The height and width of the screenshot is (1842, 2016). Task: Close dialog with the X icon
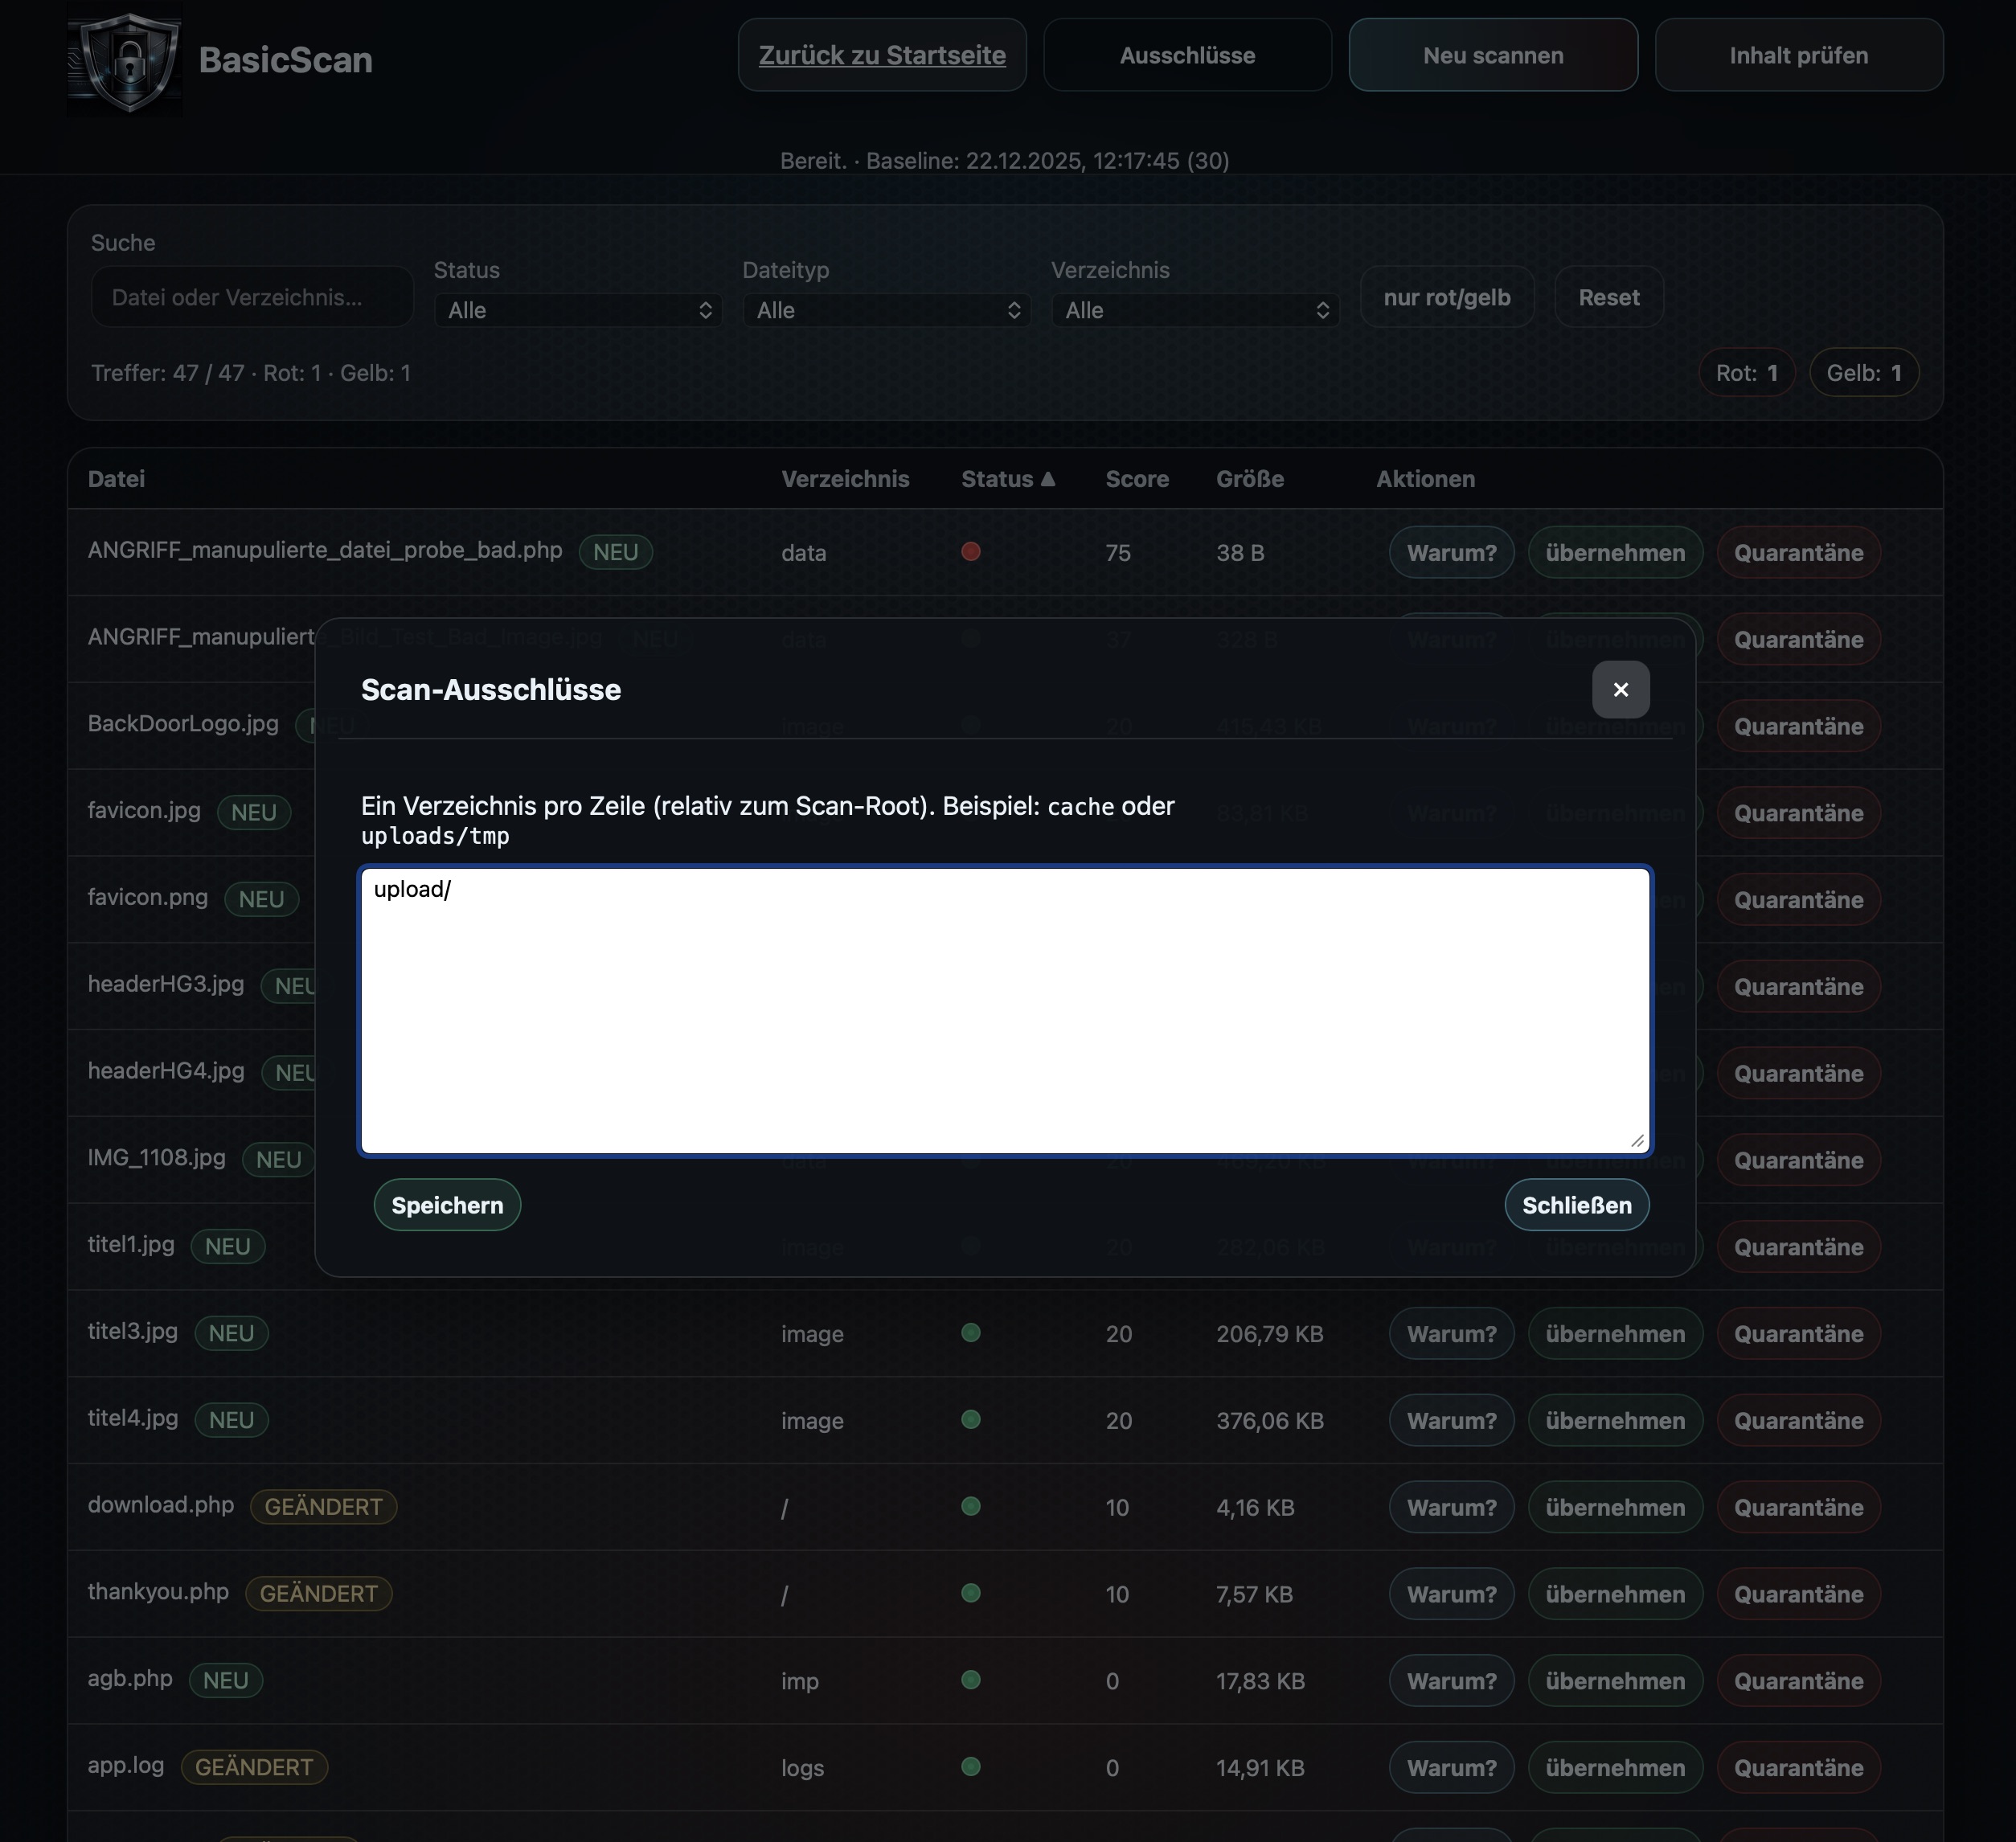point(1620,689)
